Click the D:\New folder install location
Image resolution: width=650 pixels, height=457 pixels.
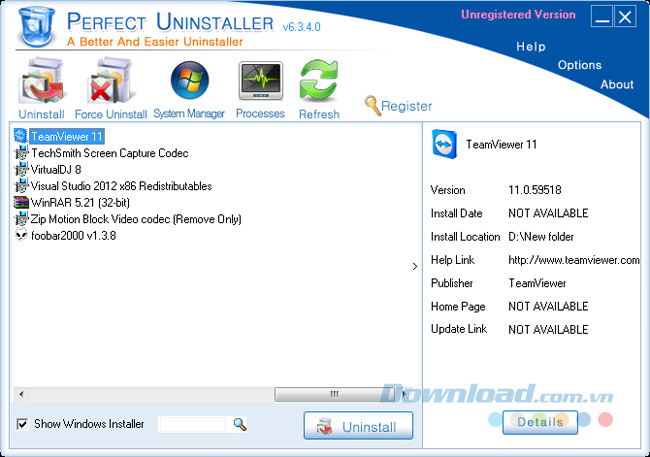[541, 237]
